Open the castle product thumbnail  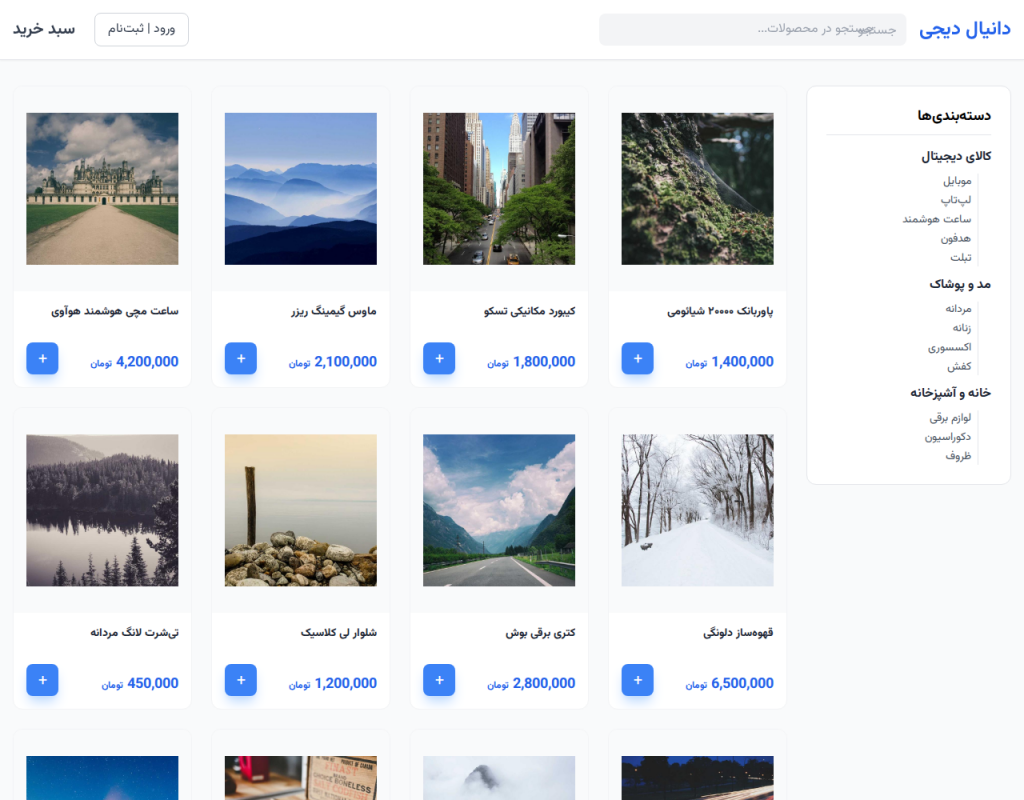click(x=102, y=189)
